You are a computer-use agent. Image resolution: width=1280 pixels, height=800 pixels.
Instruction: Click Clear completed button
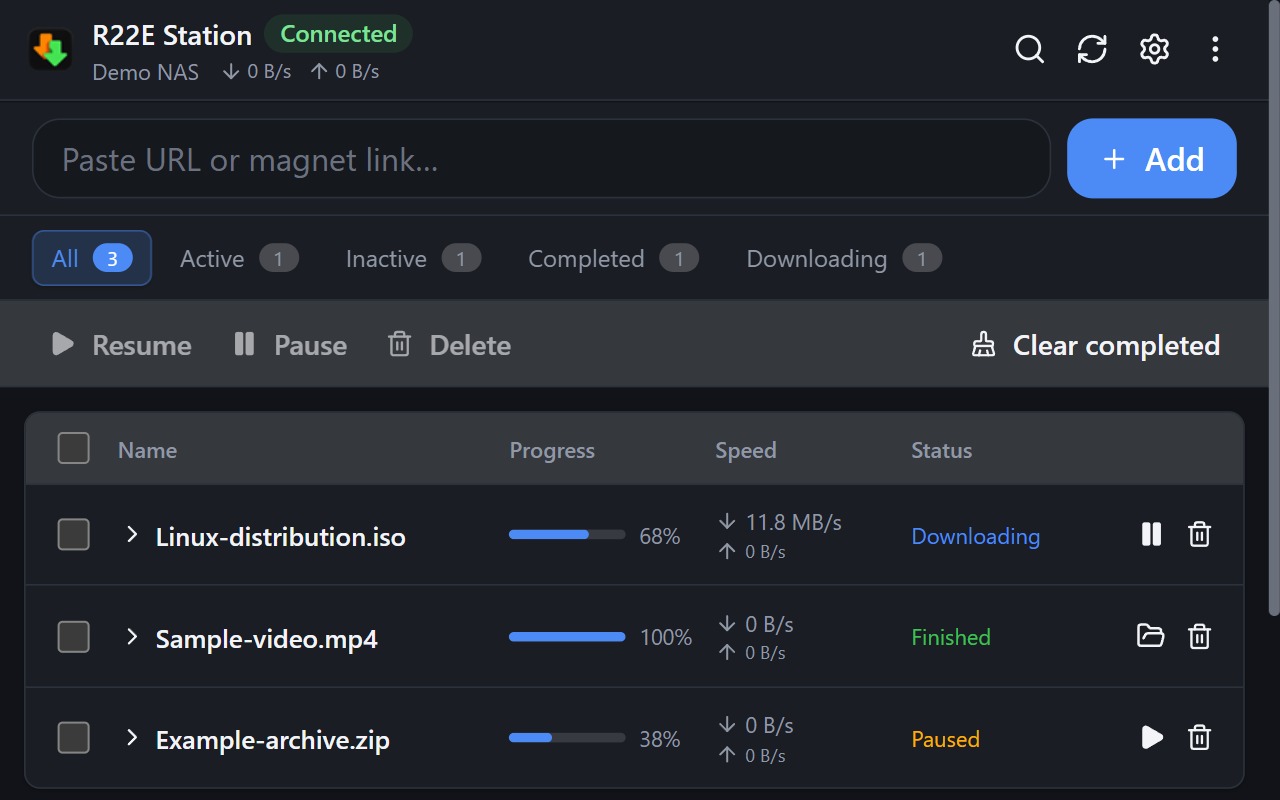1096,345
